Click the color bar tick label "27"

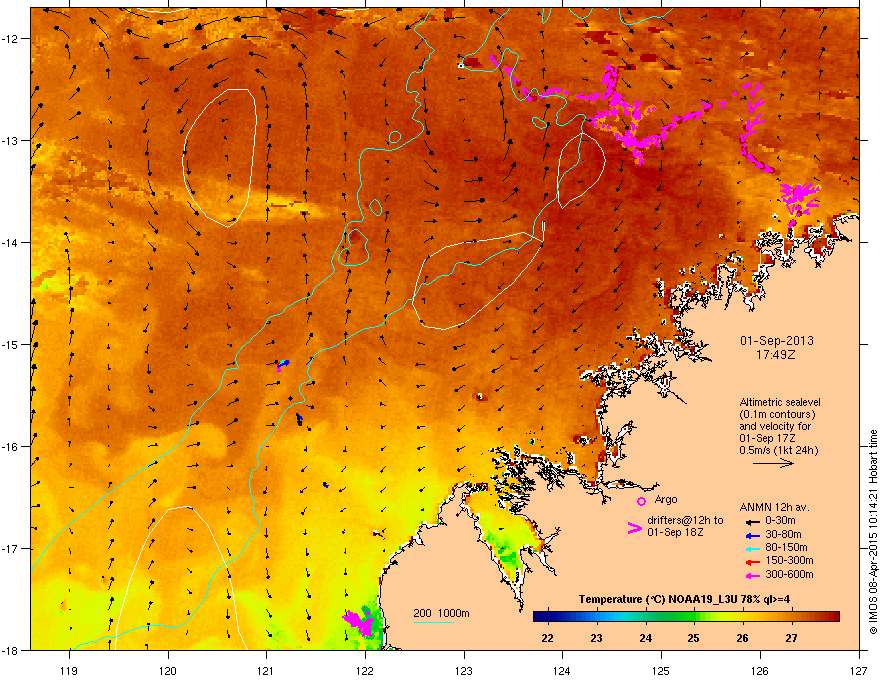pos(791,638)
